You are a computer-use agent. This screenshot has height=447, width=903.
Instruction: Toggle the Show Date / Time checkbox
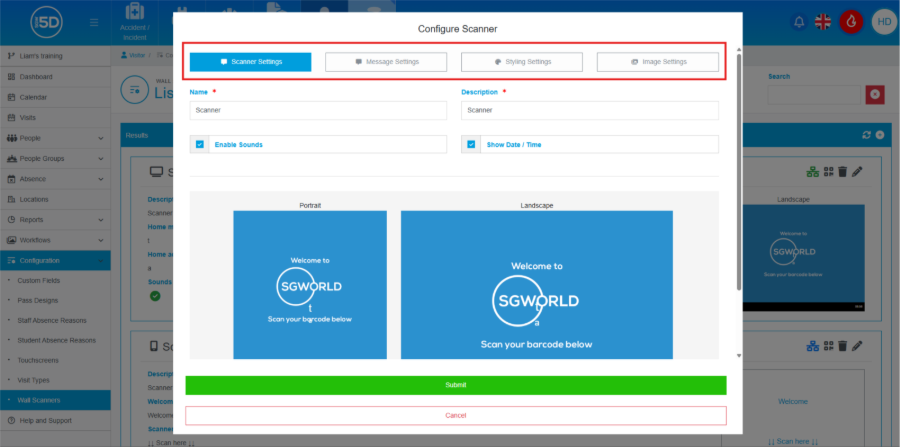point(472,145)
